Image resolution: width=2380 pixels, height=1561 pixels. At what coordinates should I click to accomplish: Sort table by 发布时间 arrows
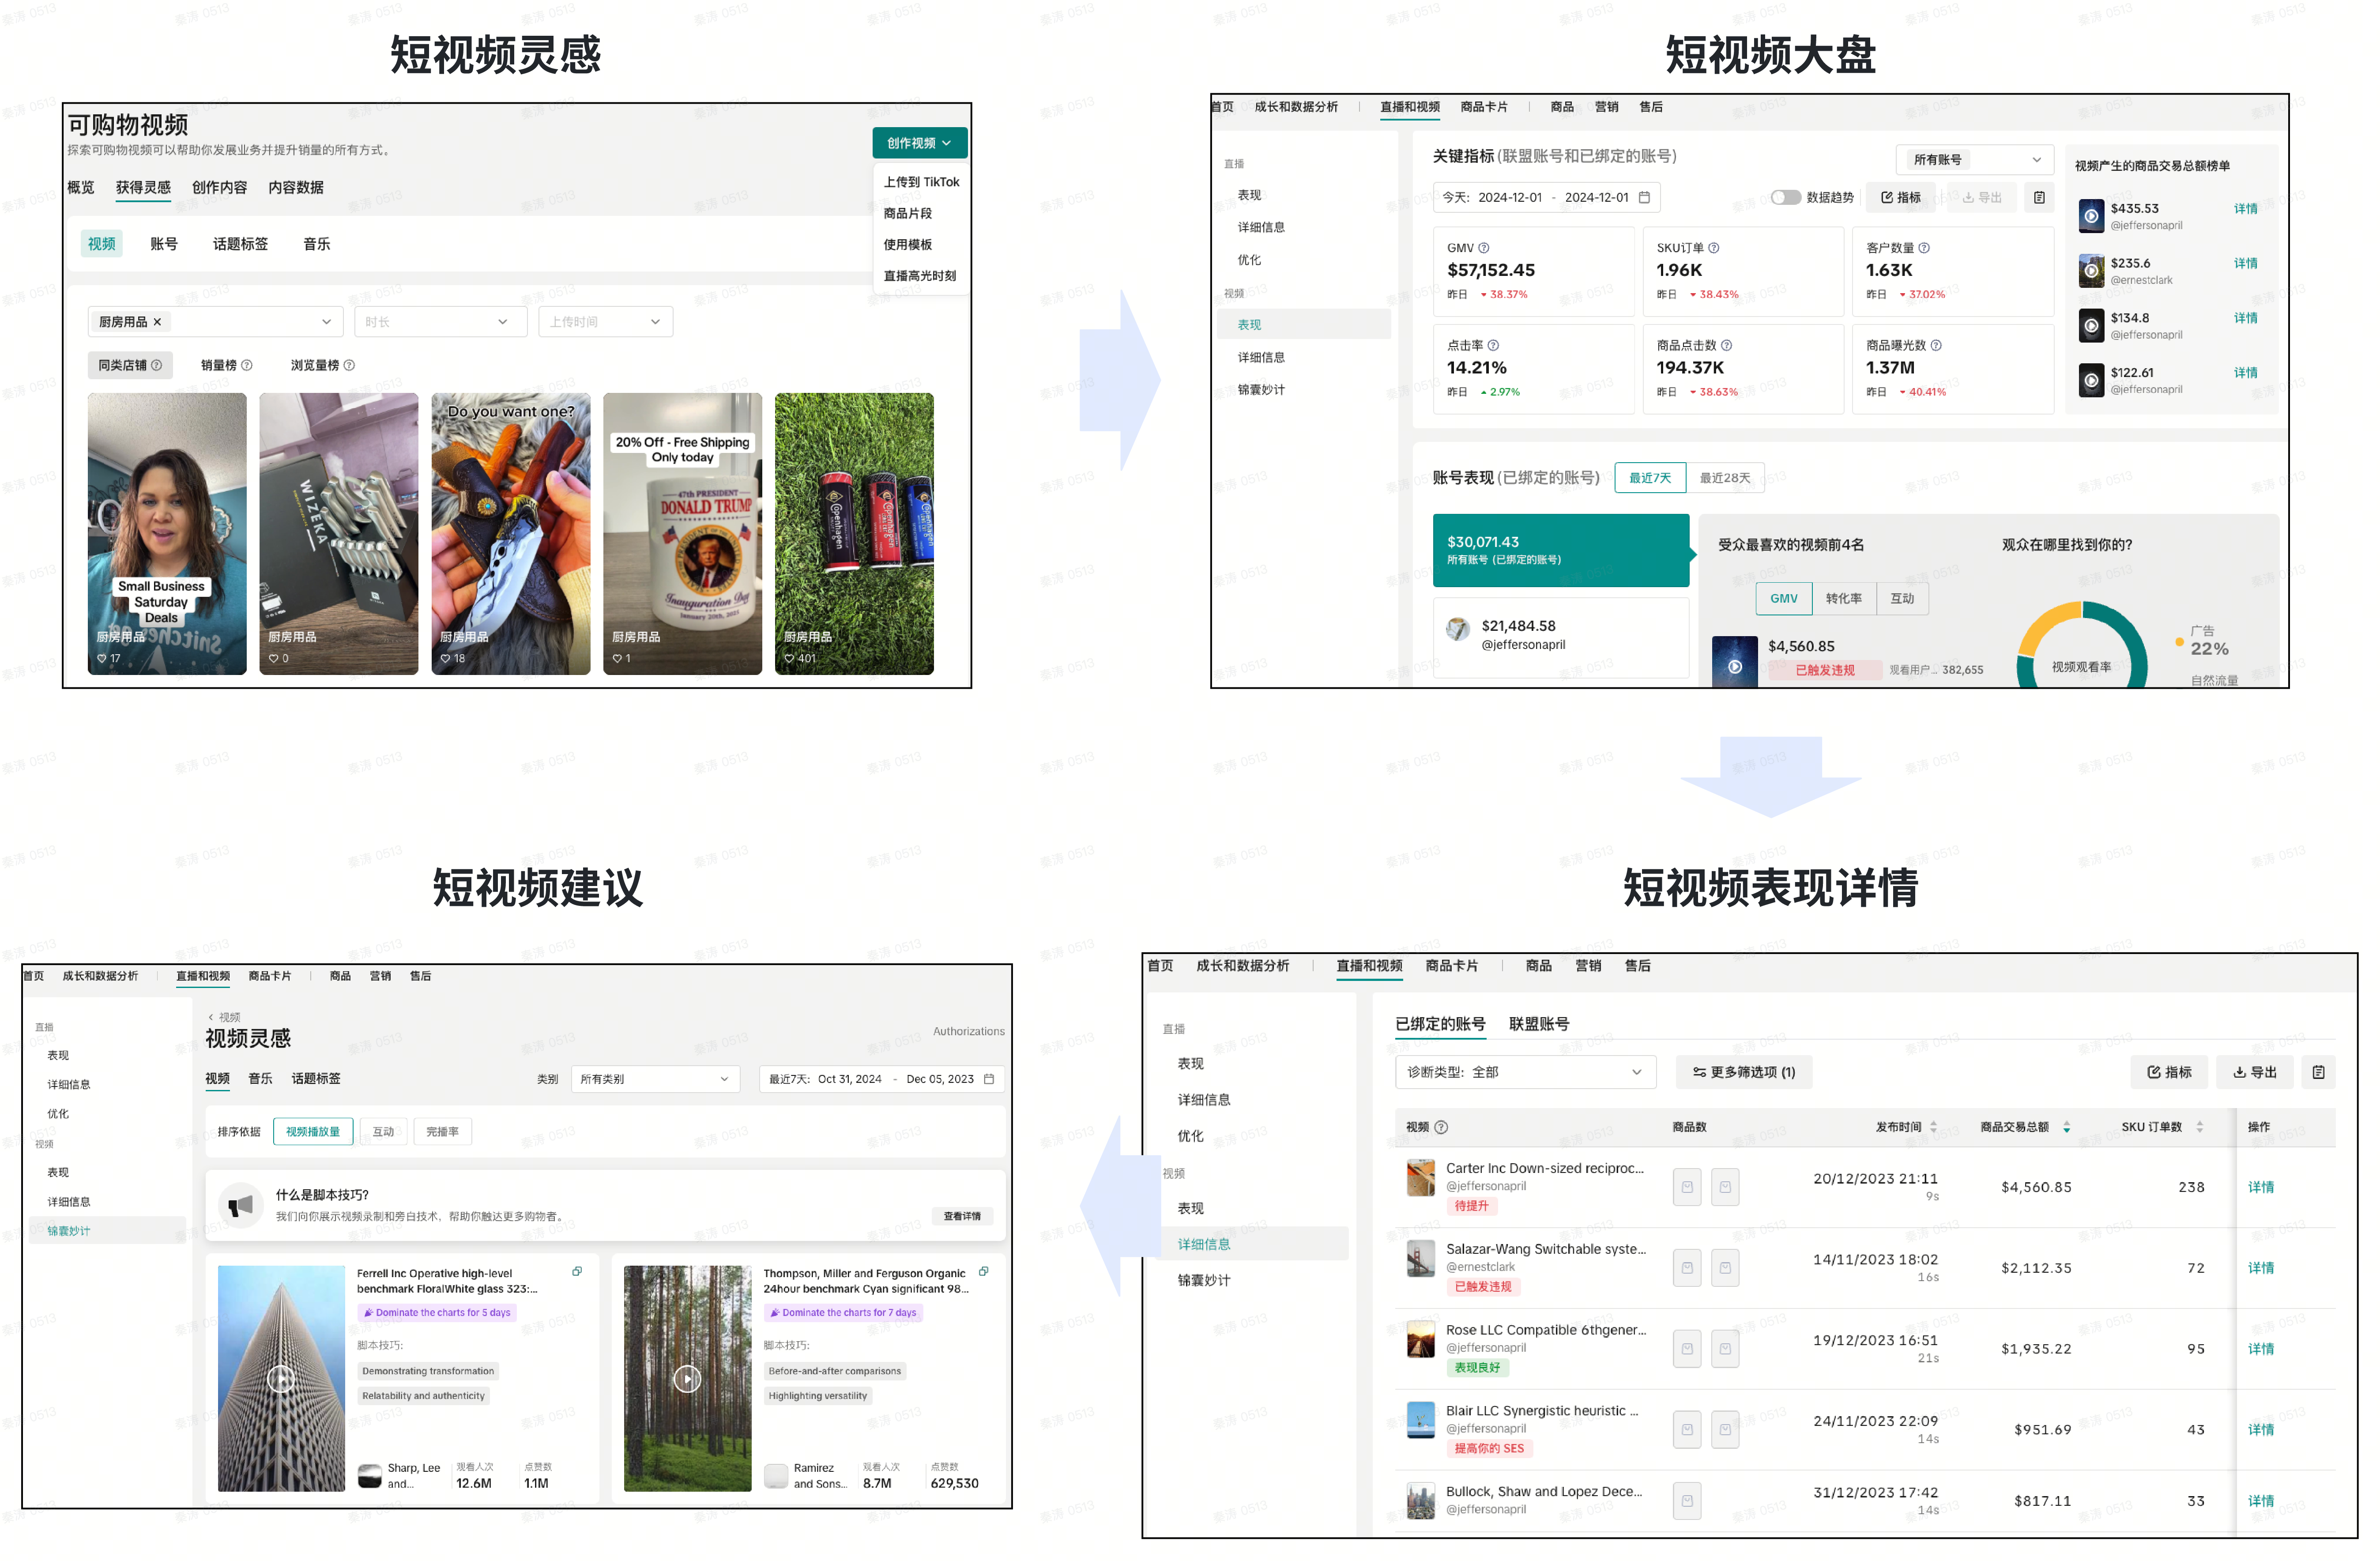(1934, 1128)
